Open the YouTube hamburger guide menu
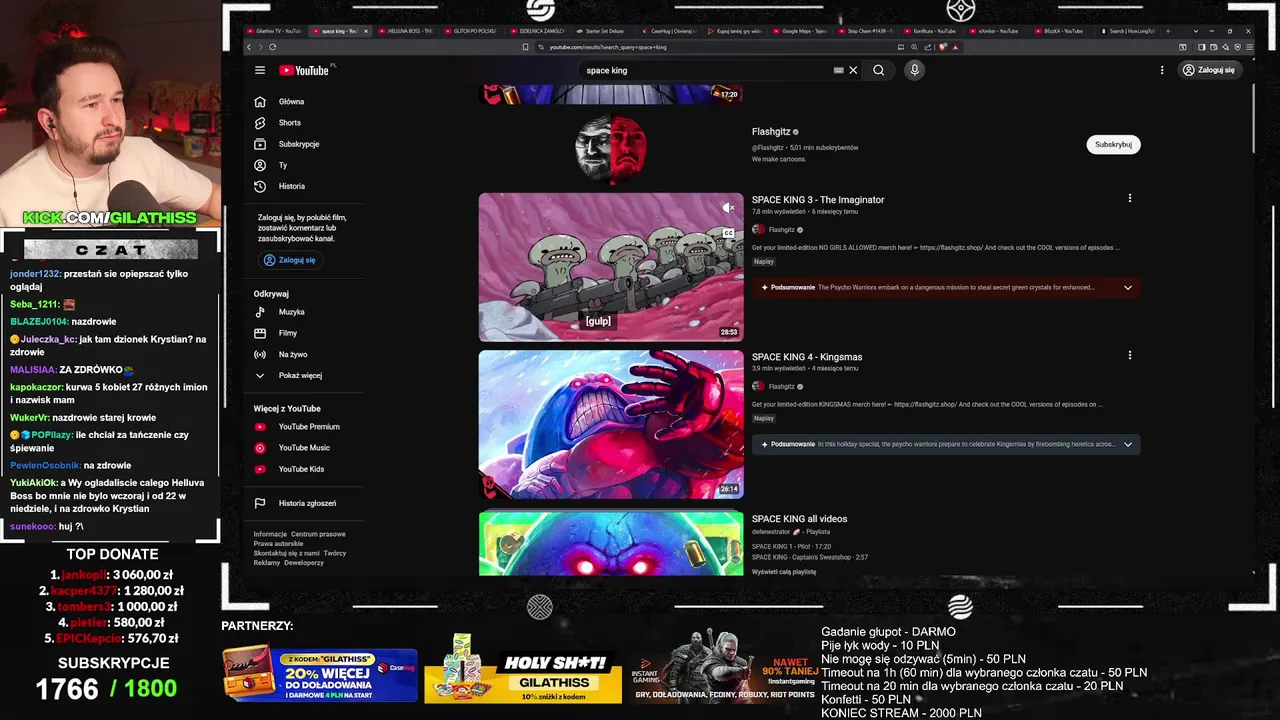 (260, 70)
